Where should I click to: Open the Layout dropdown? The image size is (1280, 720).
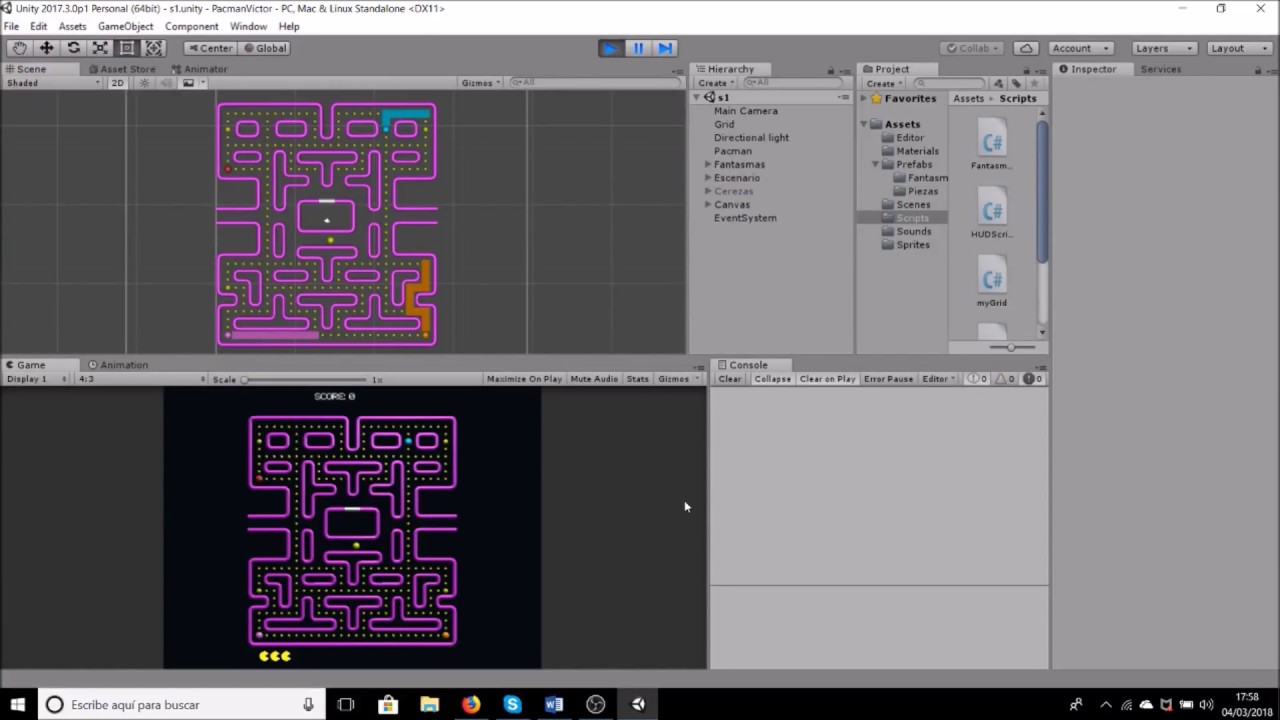[1240, 48]
